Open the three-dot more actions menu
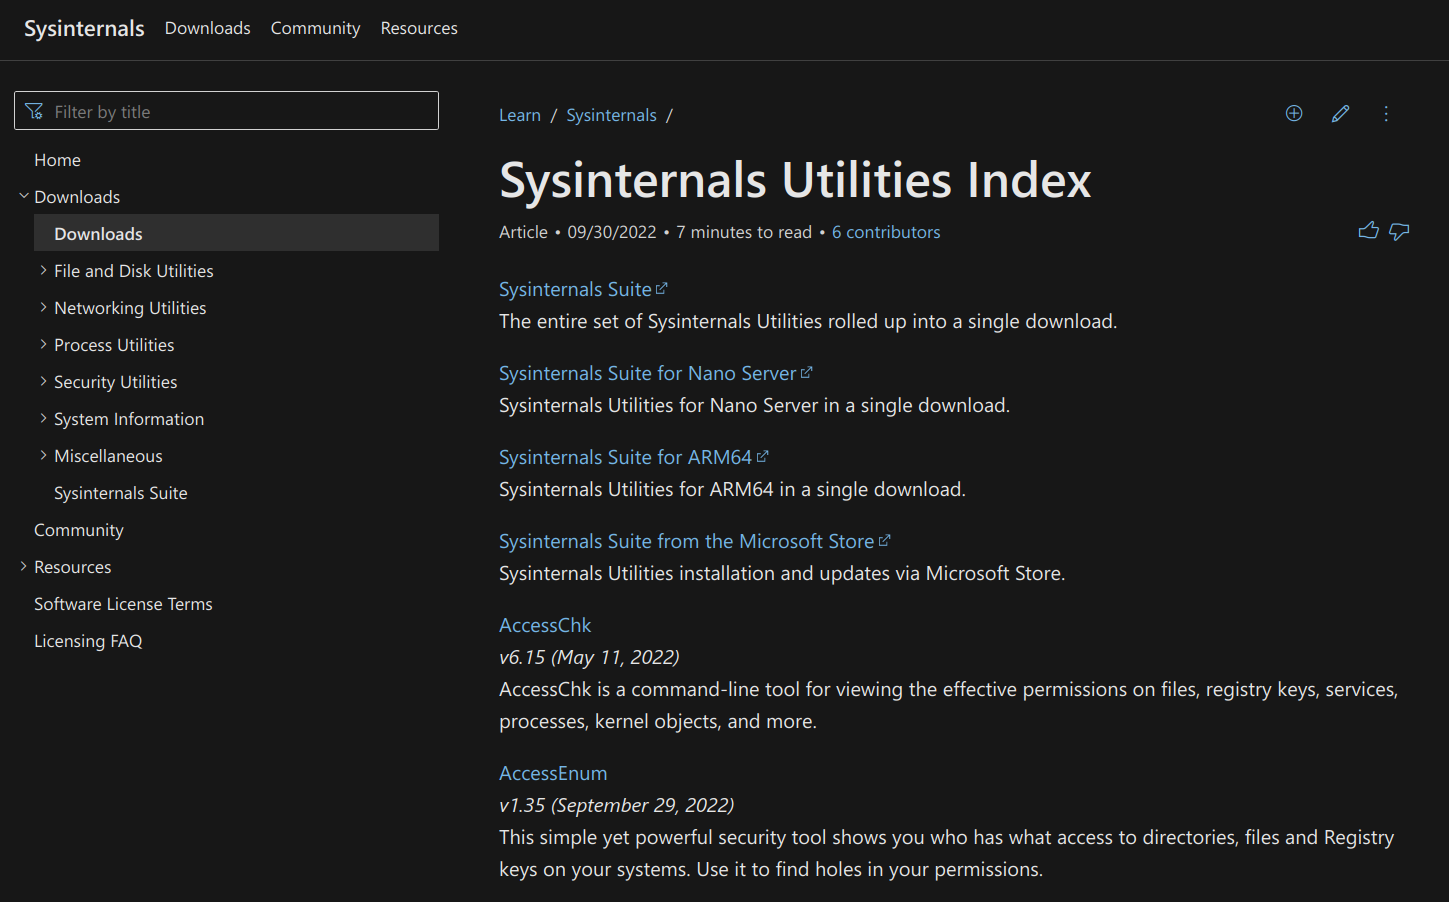This screenshot has height=902, width=1449. point(1386,114)
